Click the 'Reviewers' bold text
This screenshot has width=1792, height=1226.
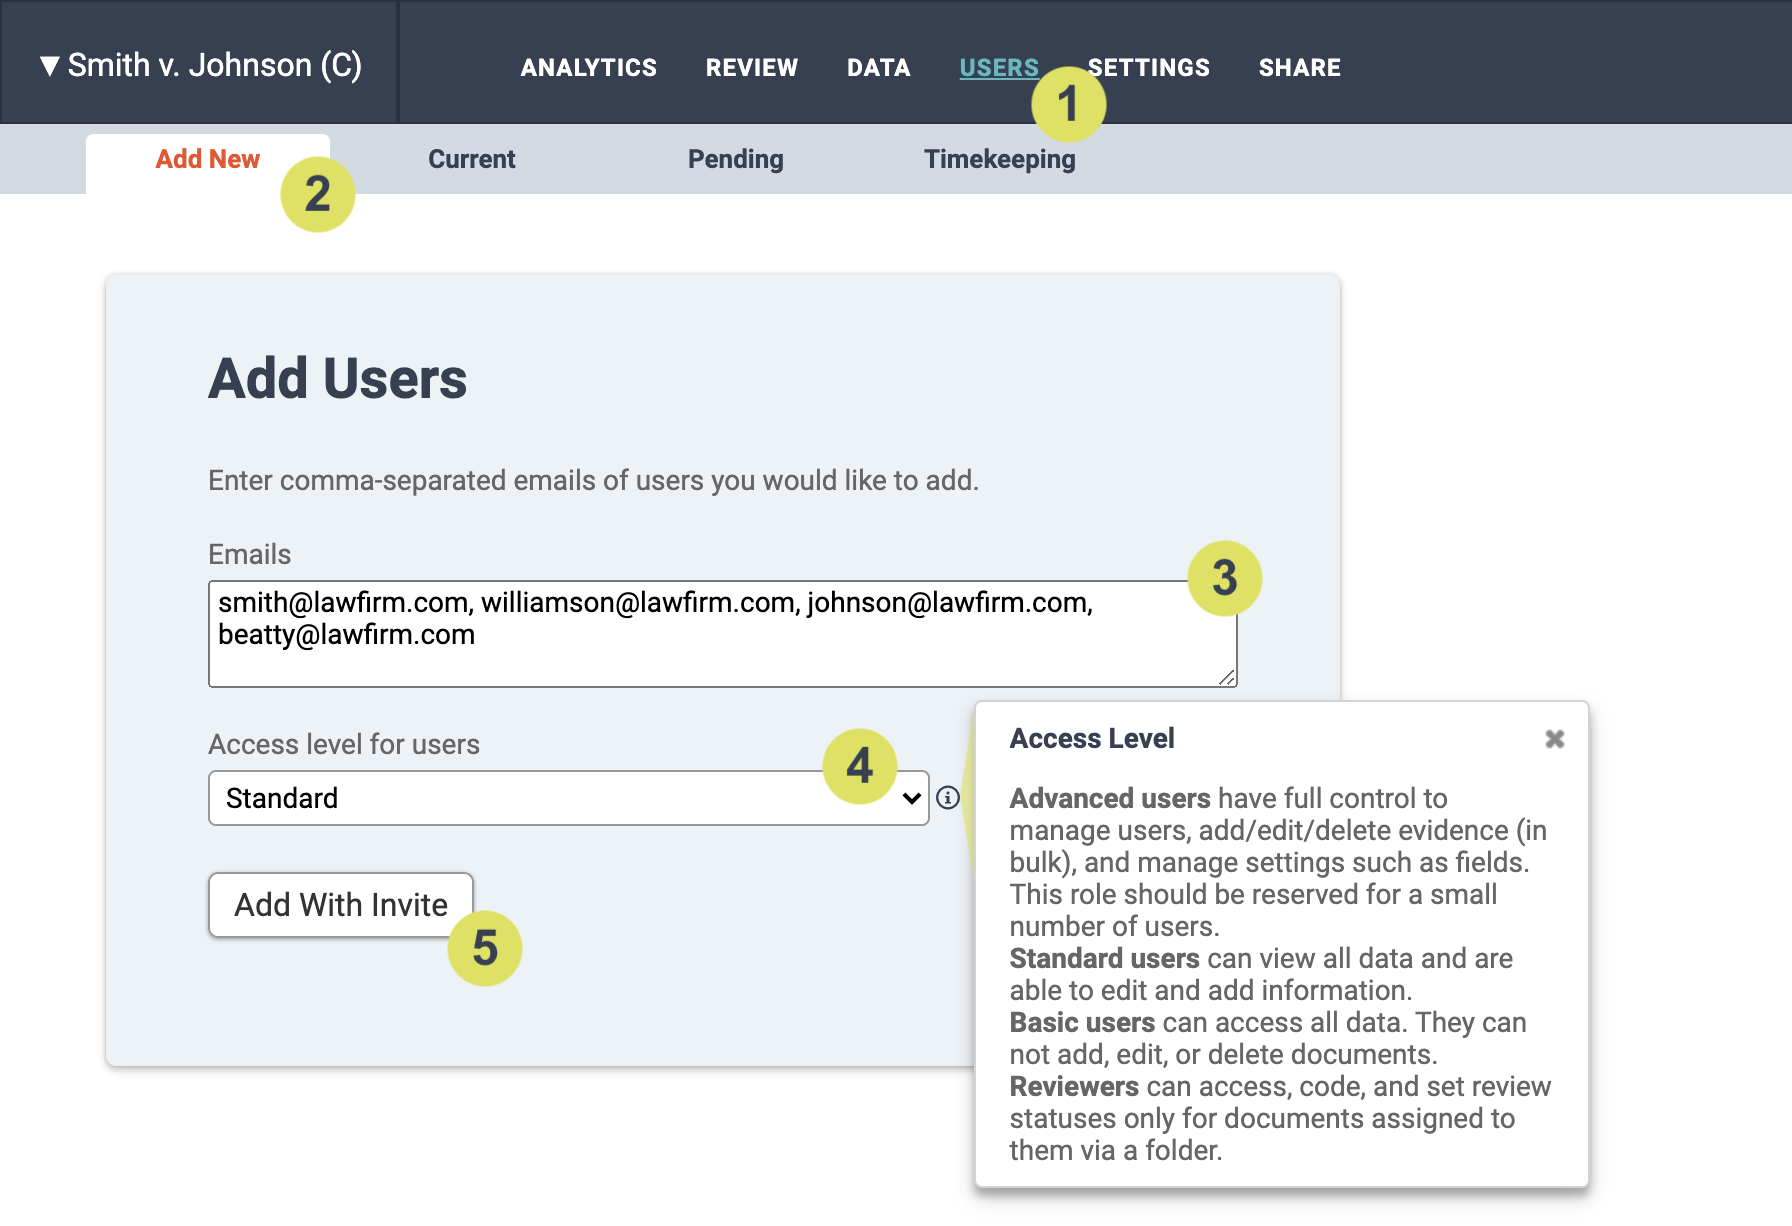1074,1087
